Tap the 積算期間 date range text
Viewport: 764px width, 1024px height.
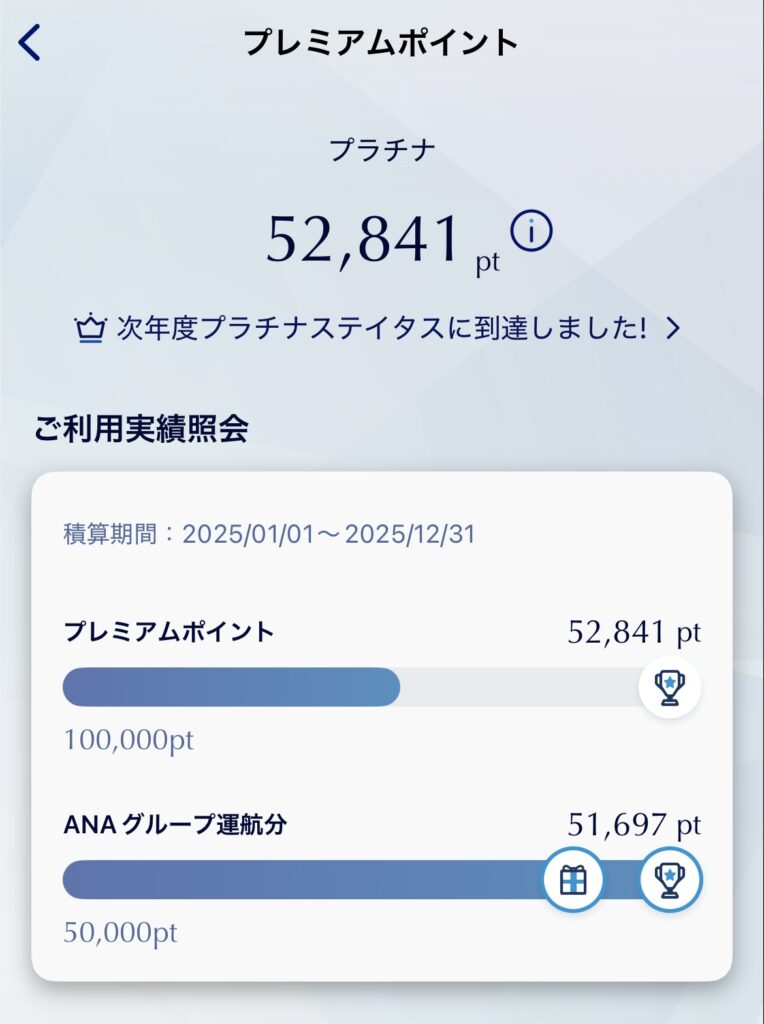tap(268, 534)
